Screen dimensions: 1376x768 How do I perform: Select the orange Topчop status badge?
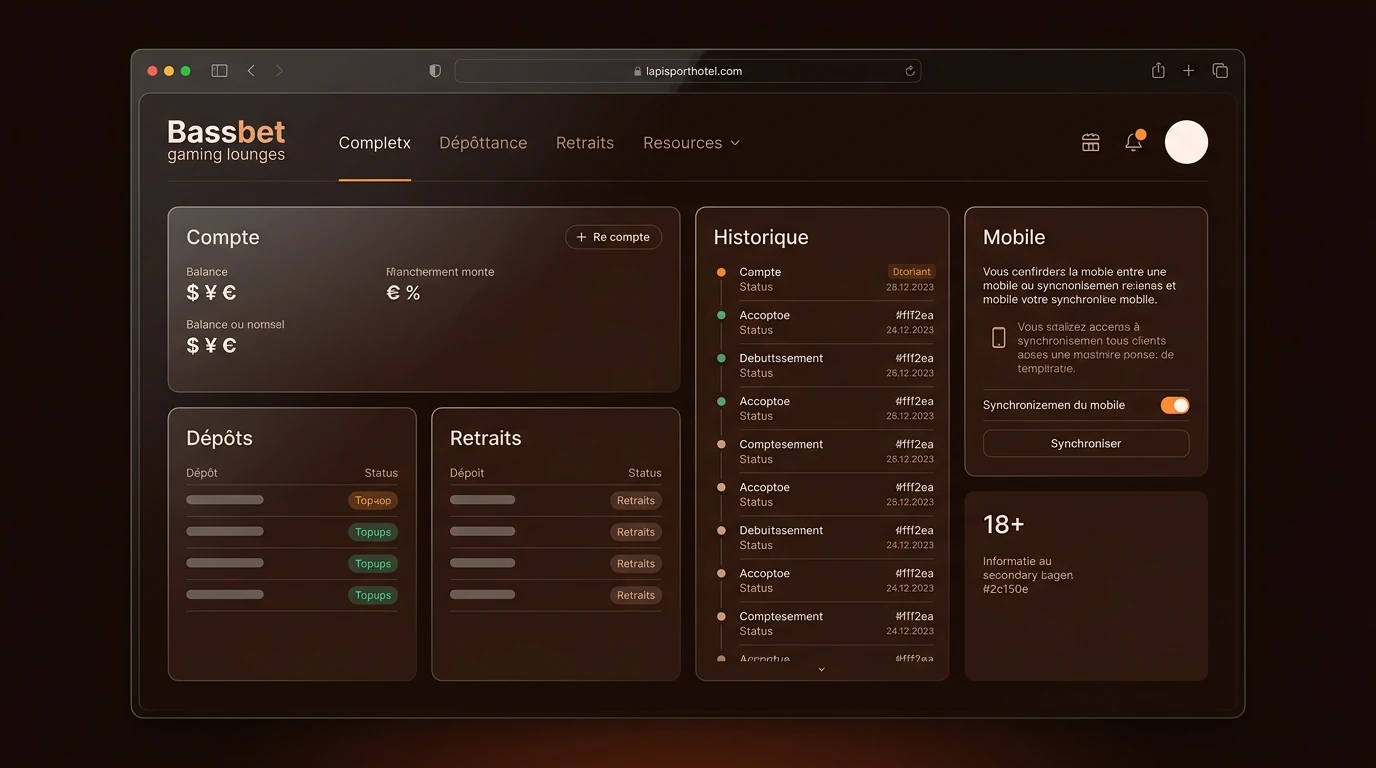coord(373,501)
